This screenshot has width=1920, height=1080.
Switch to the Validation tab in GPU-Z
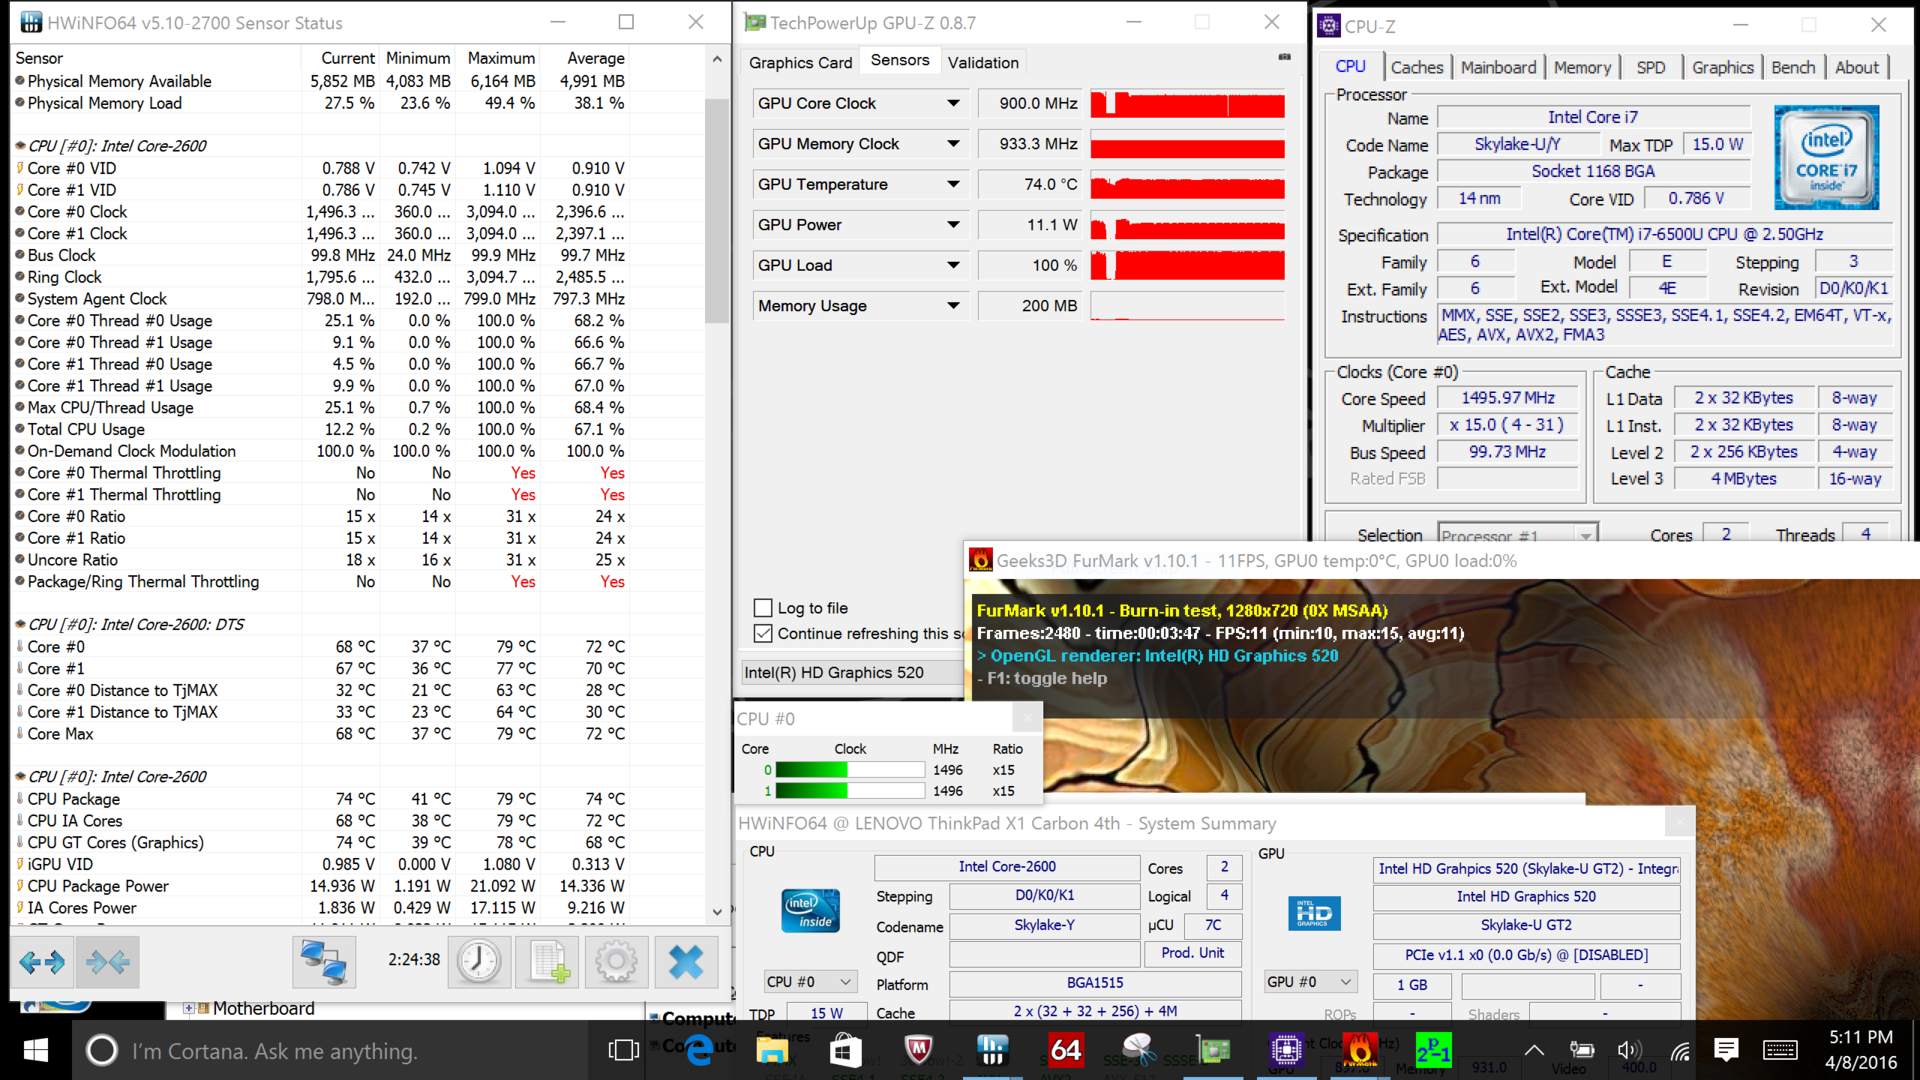983,62
